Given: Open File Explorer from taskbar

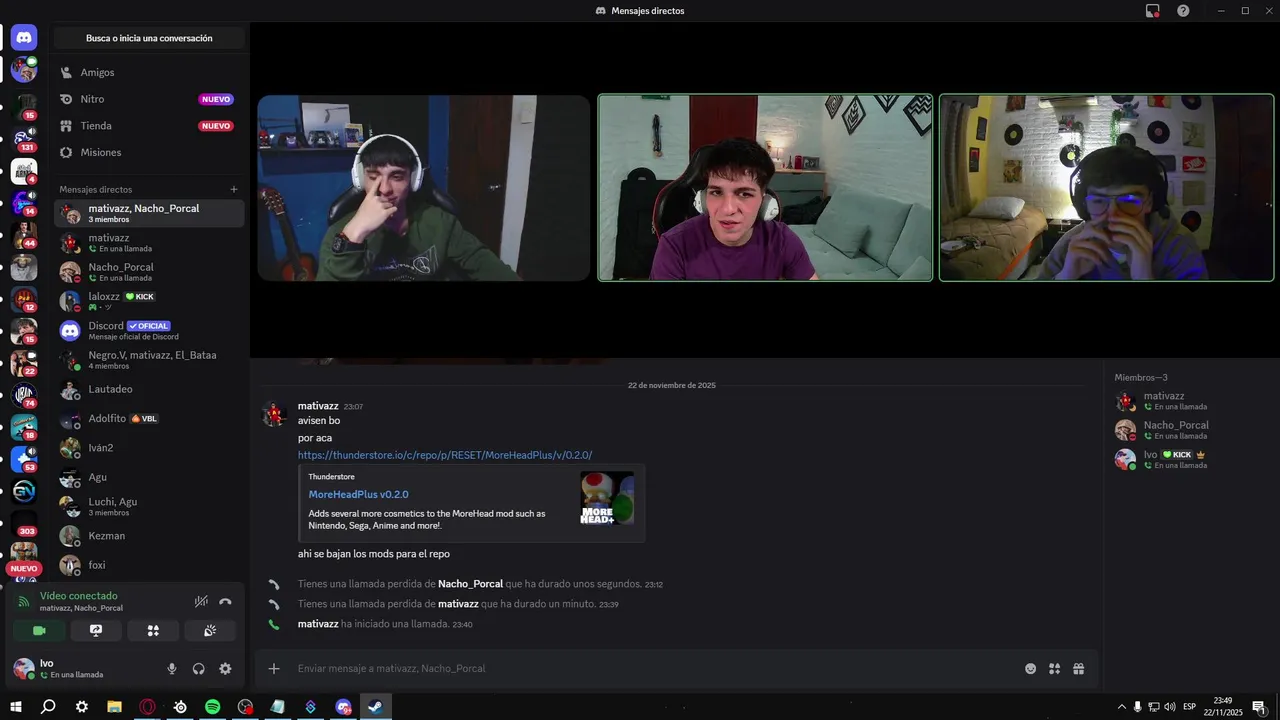Looking at the screenshot, I should 114,707.
